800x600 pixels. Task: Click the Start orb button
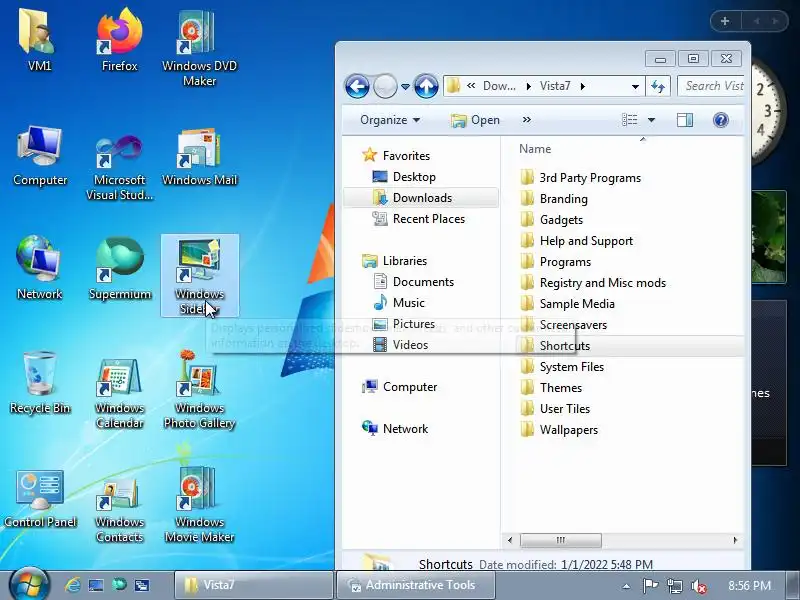[x=29, y=585]
